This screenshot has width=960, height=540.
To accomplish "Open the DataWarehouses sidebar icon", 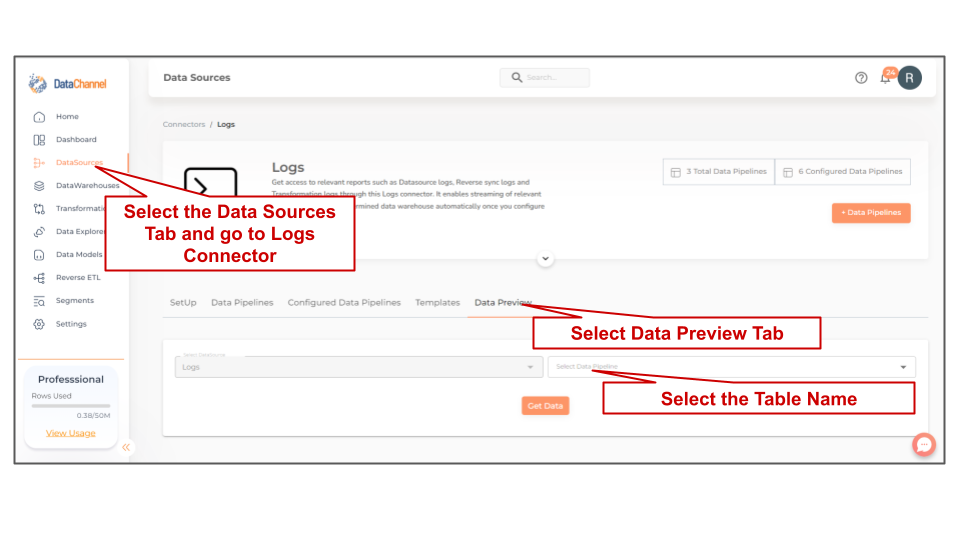I will (x=39, y=186).
